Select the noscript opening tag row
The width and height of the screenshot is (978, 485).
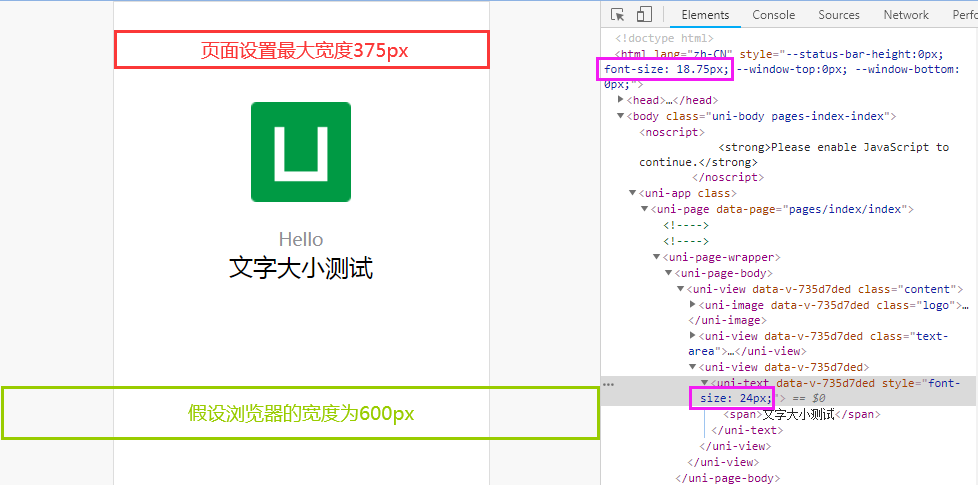(672, 132)
